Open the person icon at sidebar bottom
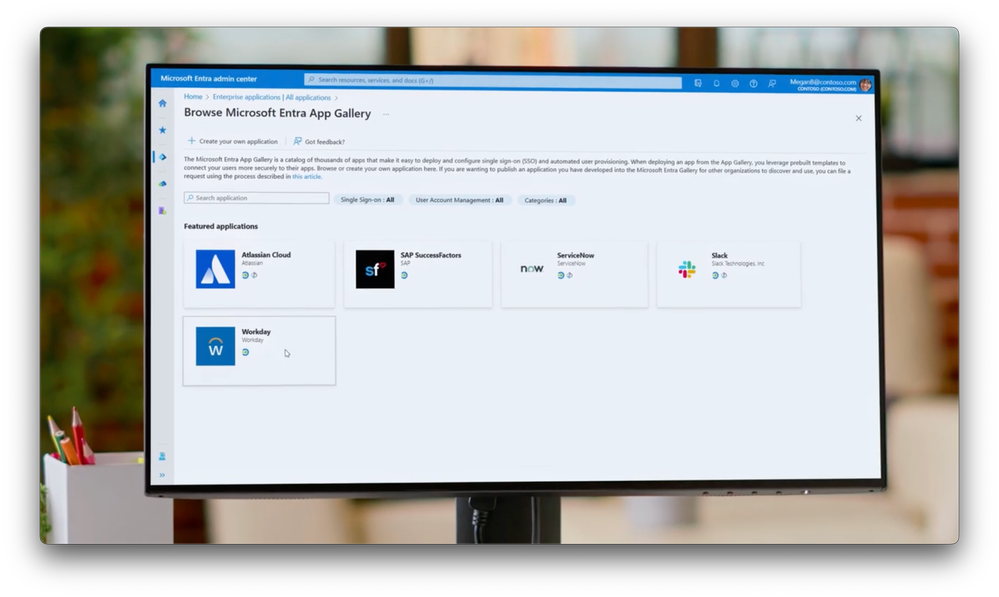This screenshot has height=597, width=999. pyautogui.click(x=162, y=456)
